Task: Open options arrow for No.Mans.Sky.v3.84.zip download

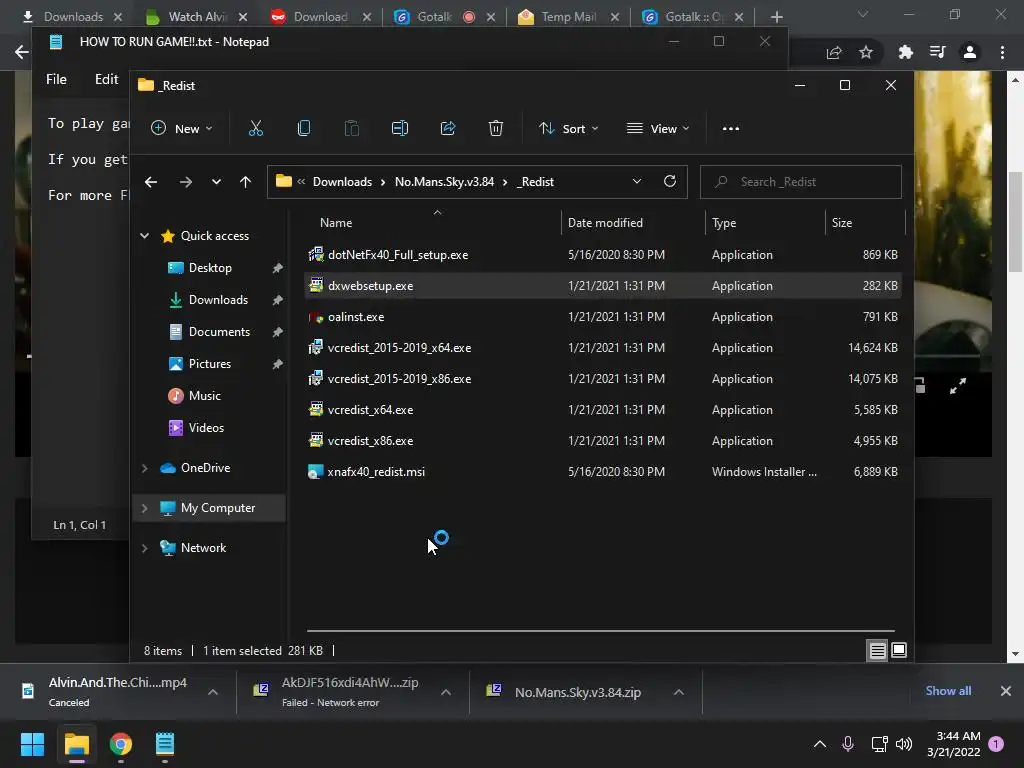Action: click(x=679, y=692)
